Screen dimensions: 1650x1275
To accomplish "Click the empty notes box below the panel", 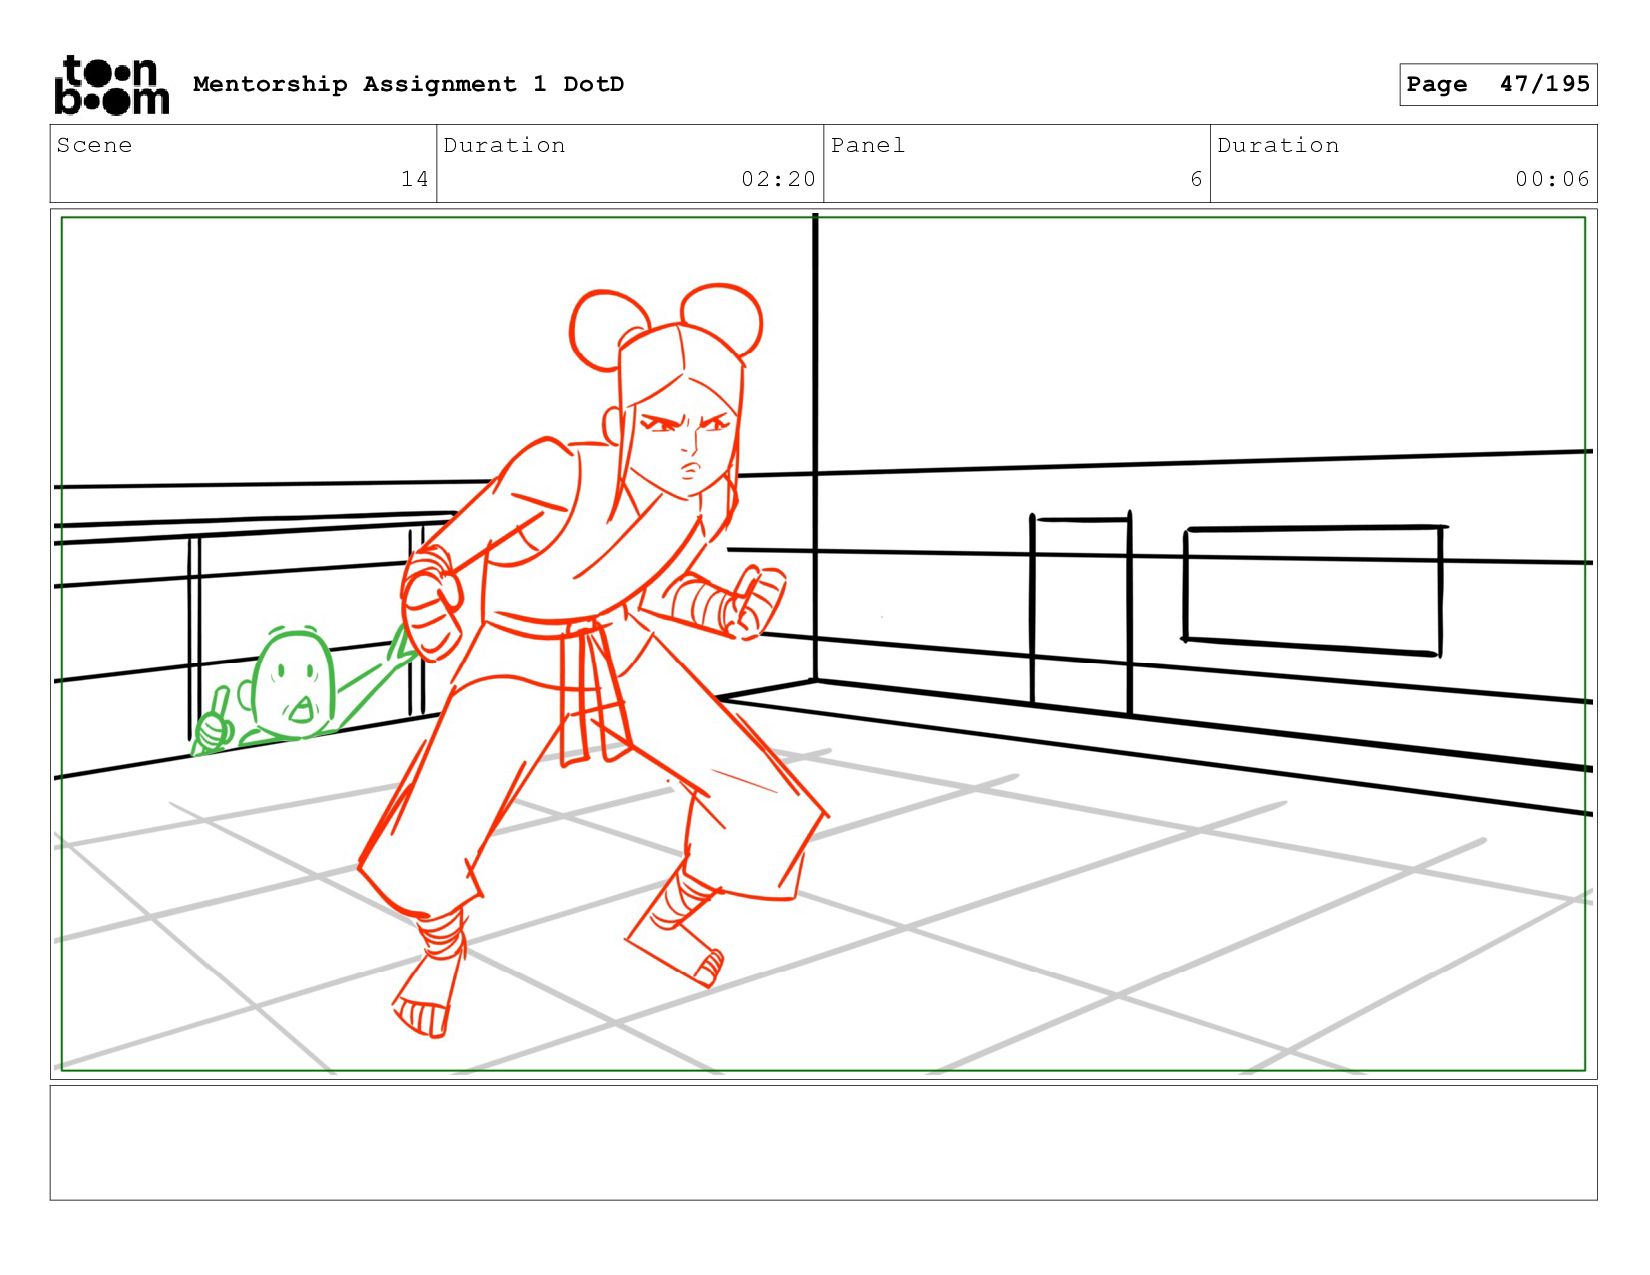I will pos(823,1142).
